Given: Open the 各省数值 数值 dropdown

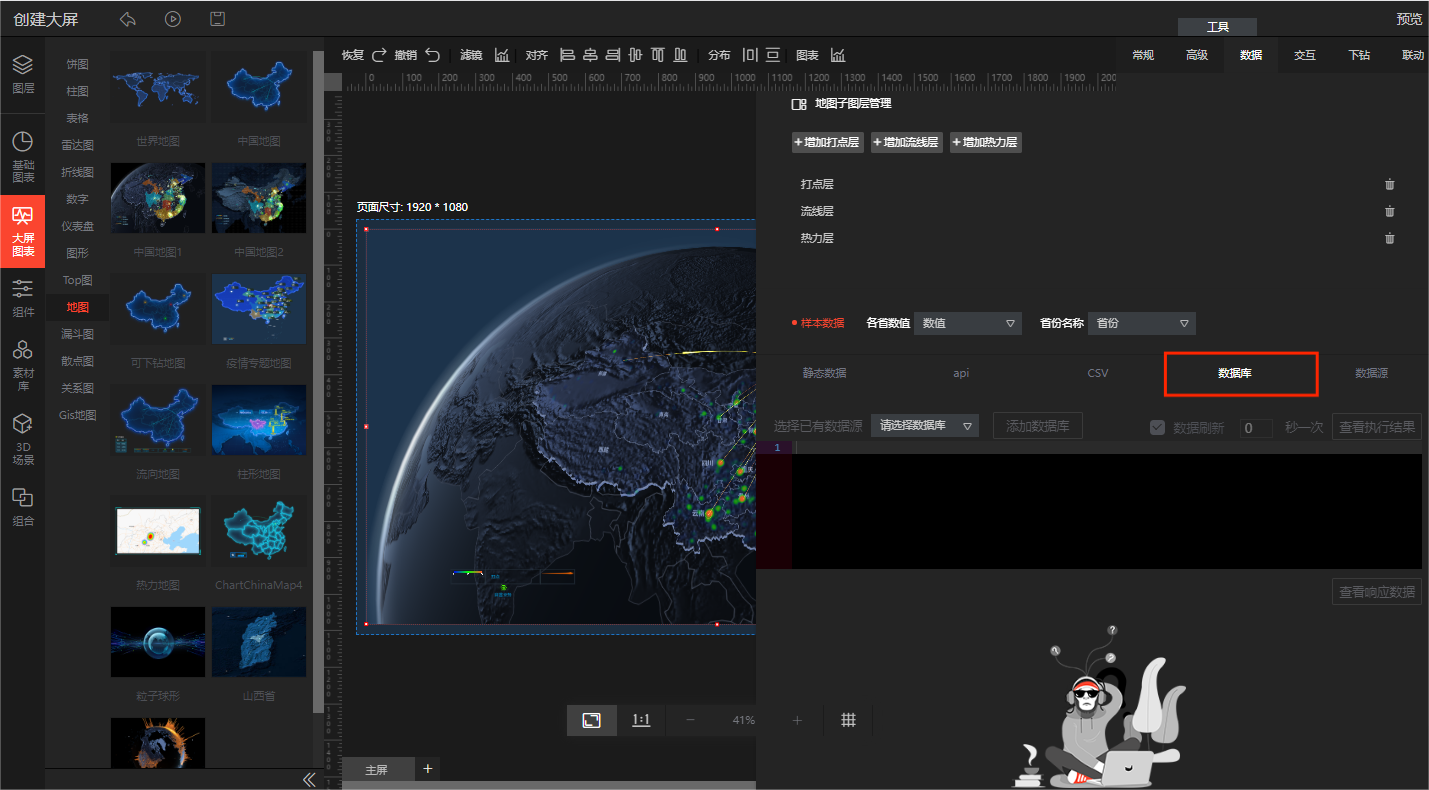Looking at the screenshot, I should tap(968, 323).
